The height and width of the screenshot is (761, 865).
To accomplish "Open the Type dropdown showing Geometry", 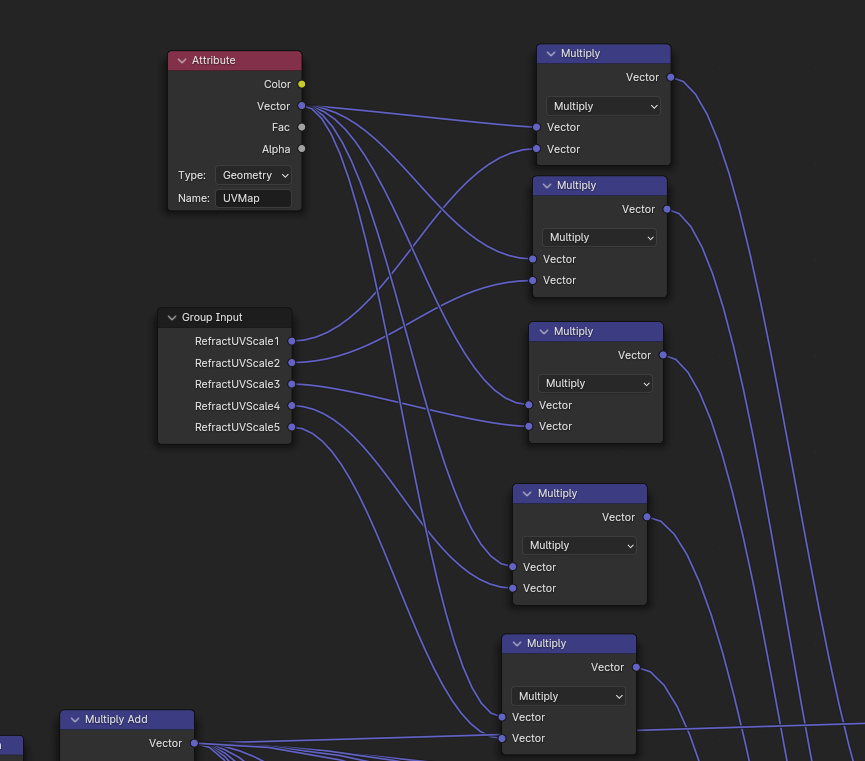I will click(253, 175).
